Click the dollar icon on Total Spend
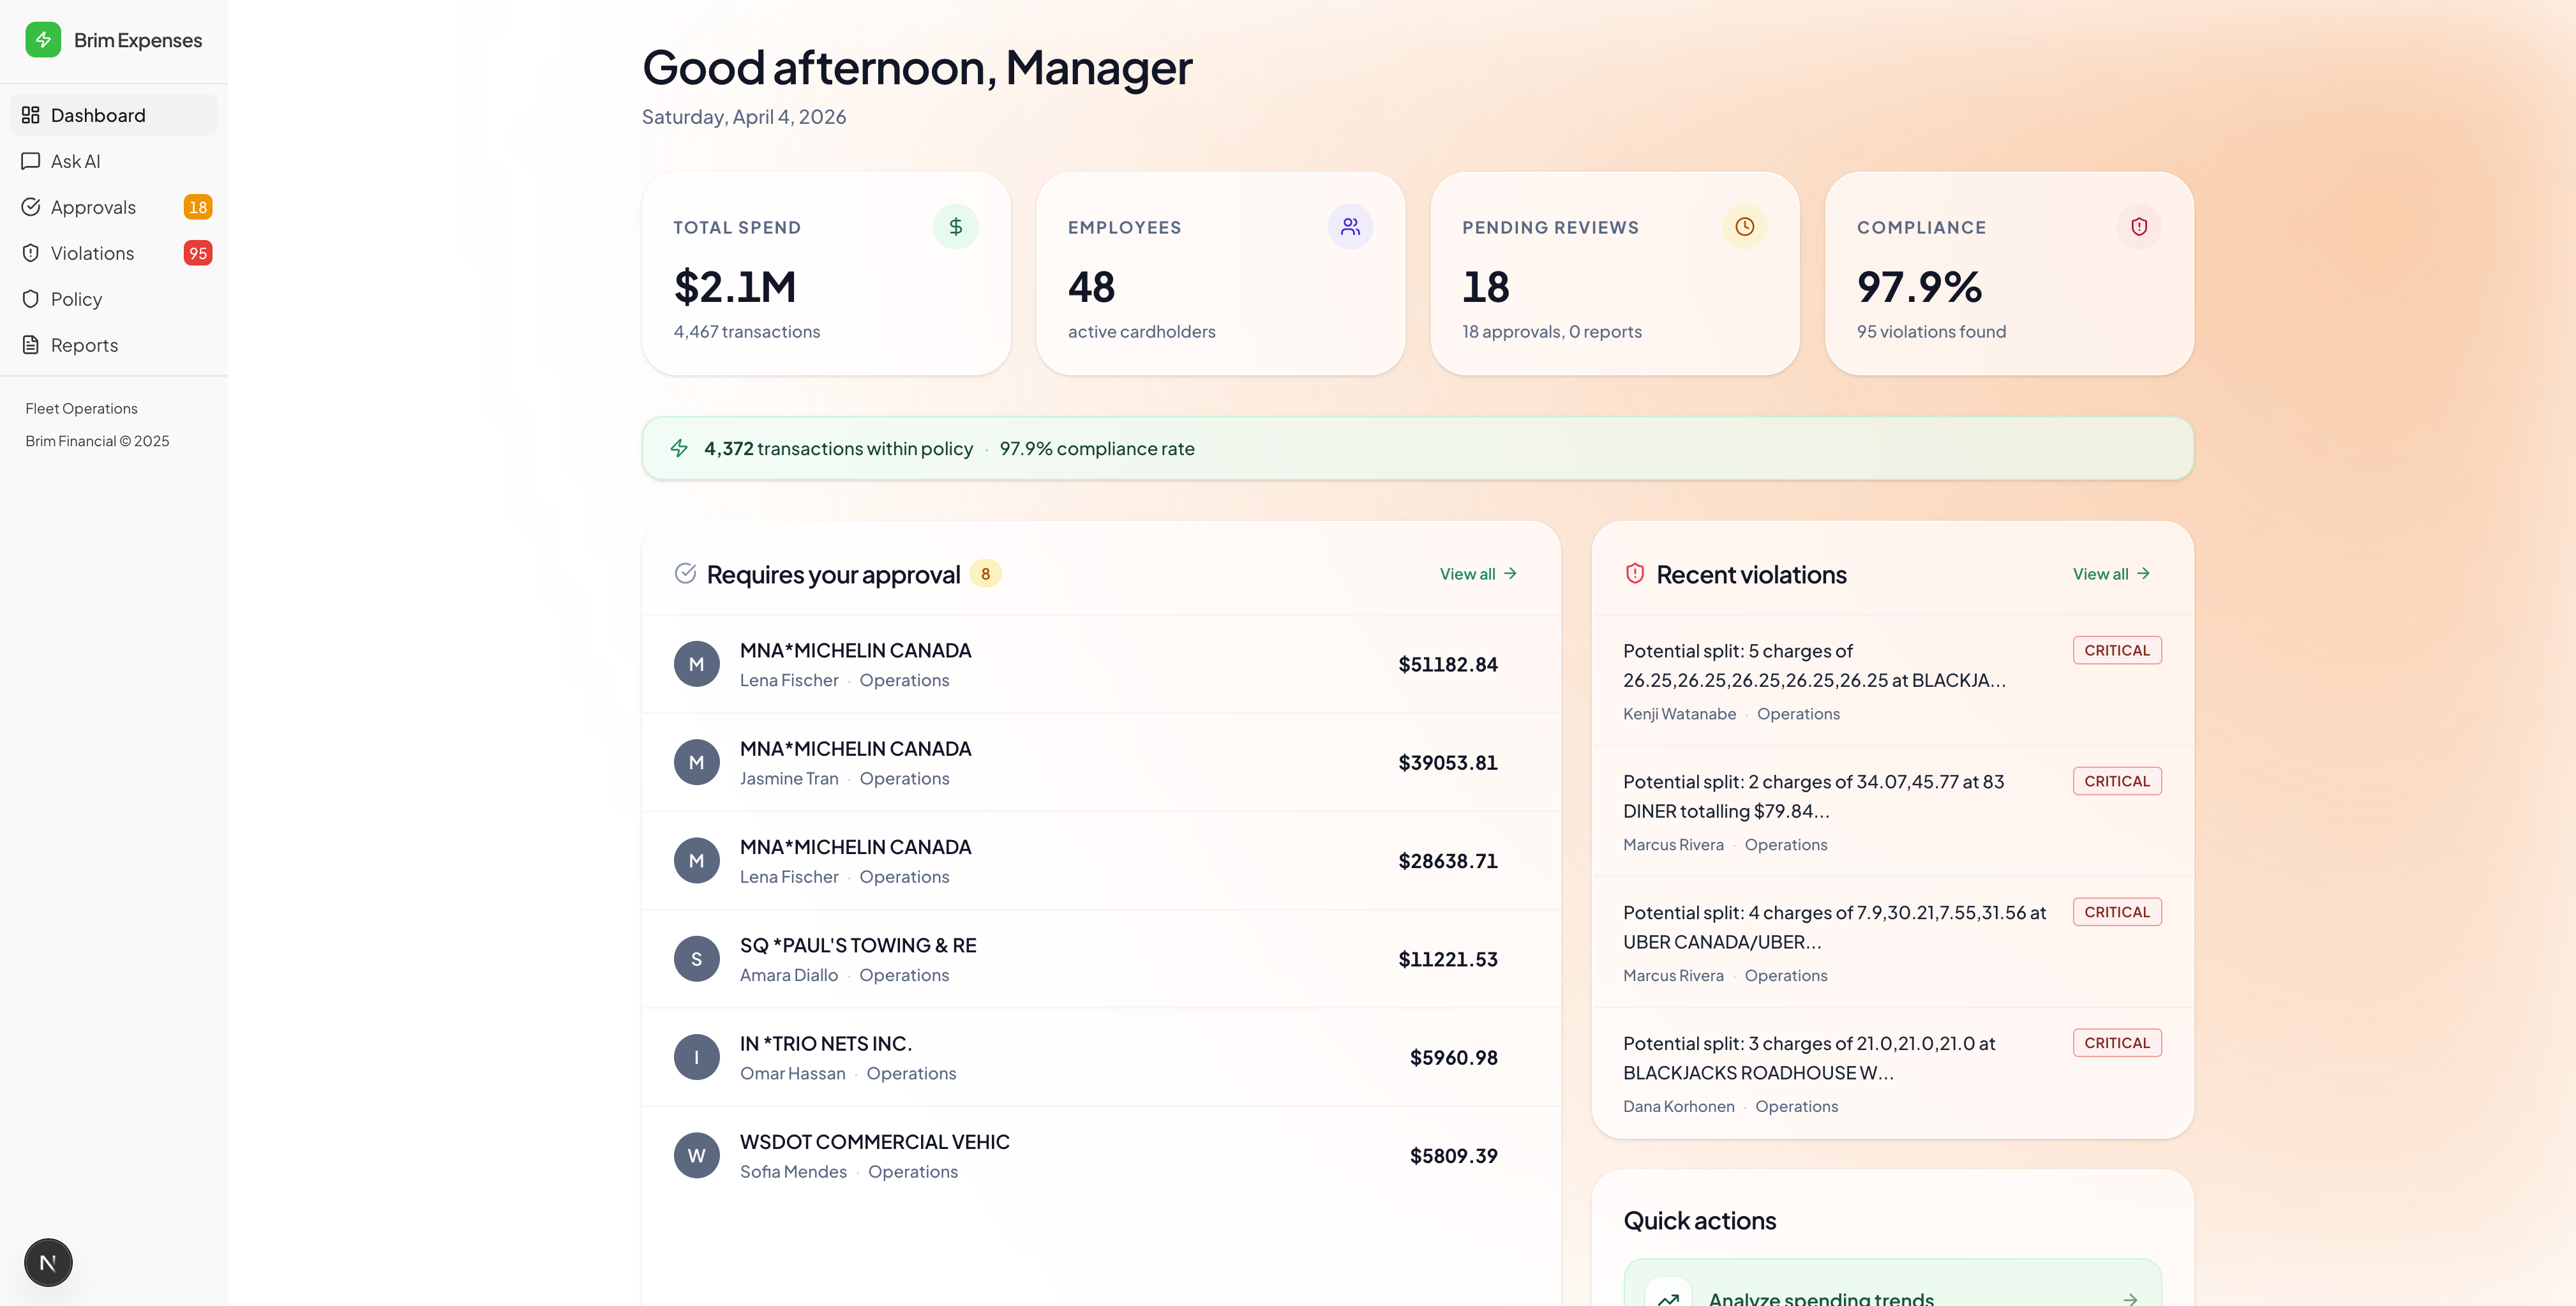This screenshot has width=2576, height=1306. 955,227
